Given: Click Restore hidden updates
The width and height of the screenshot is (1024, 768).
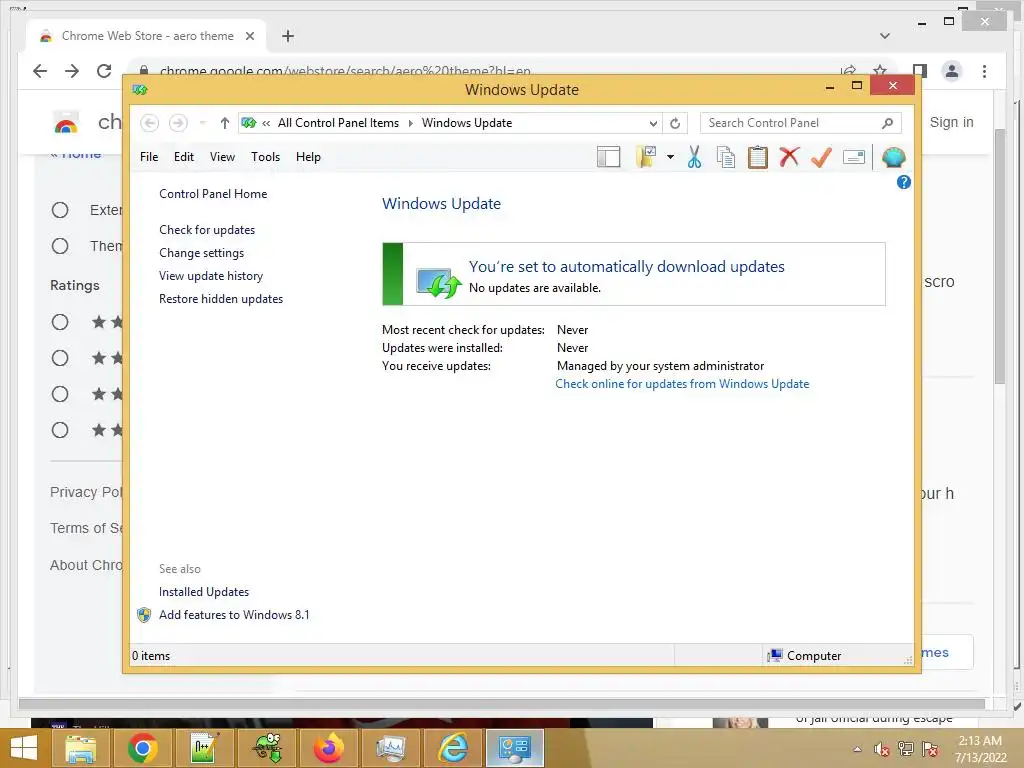Looking at the screenshot, I should (221, 298).
